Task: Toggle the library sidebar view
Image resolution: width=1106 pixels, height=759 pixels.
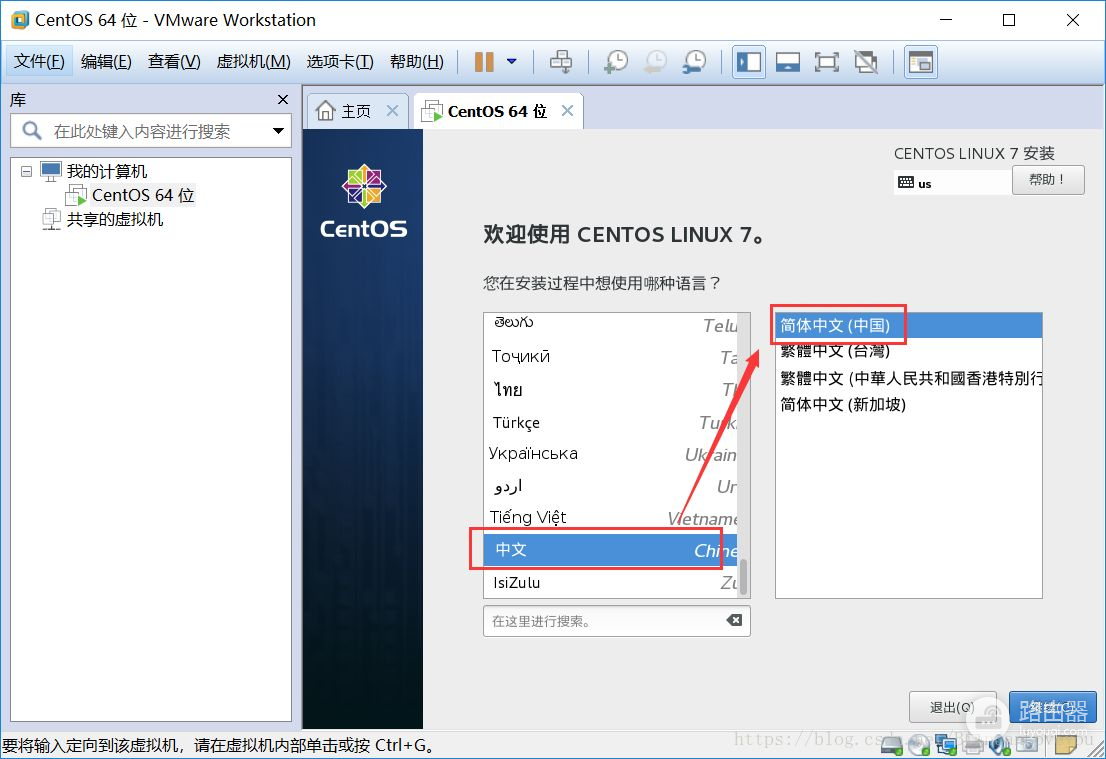Action: pos(748,62)
